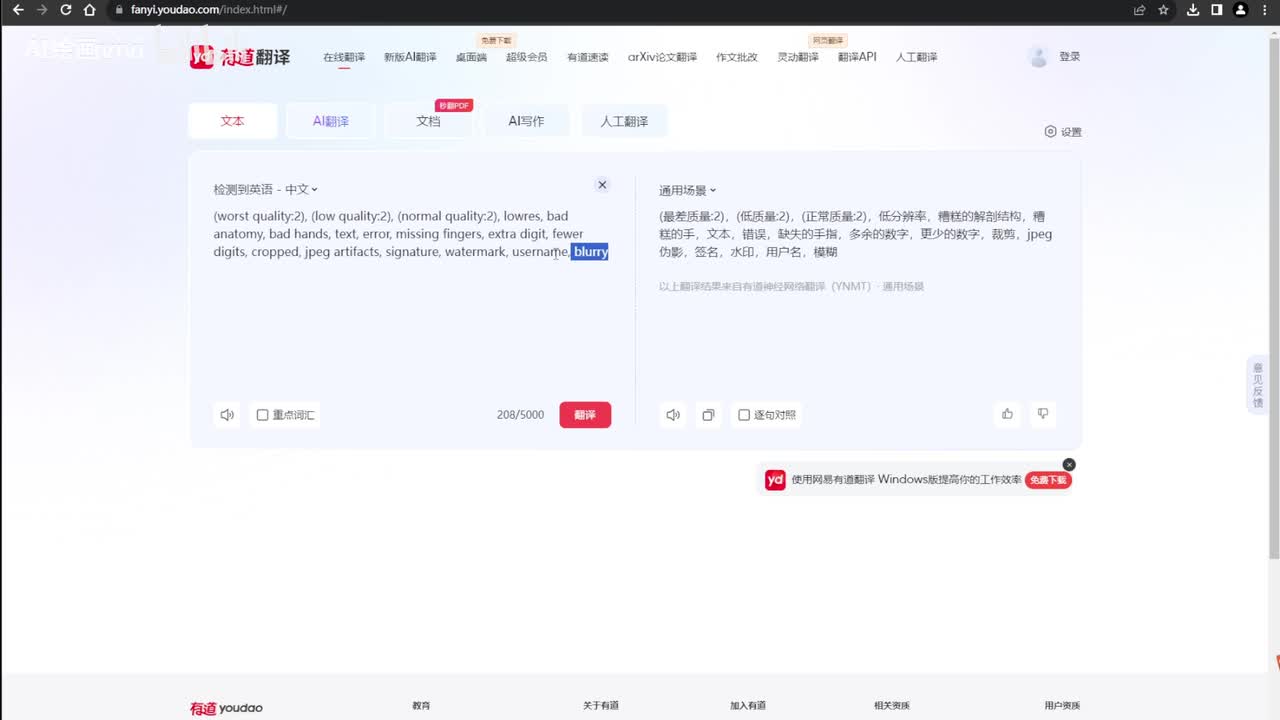The width and height of the screenshot is (1280, 720).
Task: Switch to the AI翻译 tab
Action: click(x=331, y=121)
